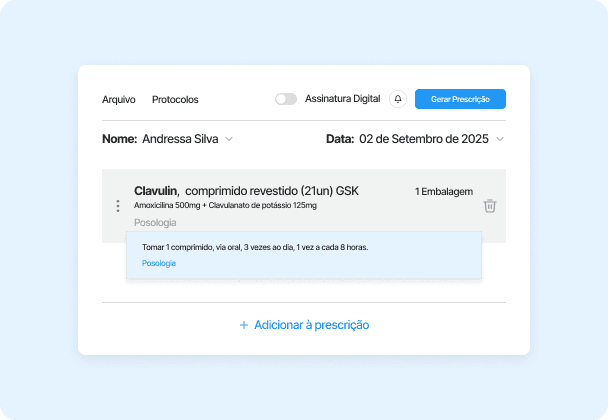Click the Amoxicilina 500mg composition line
The height and width of the screenshot is (420, 608).
point(225,205)
